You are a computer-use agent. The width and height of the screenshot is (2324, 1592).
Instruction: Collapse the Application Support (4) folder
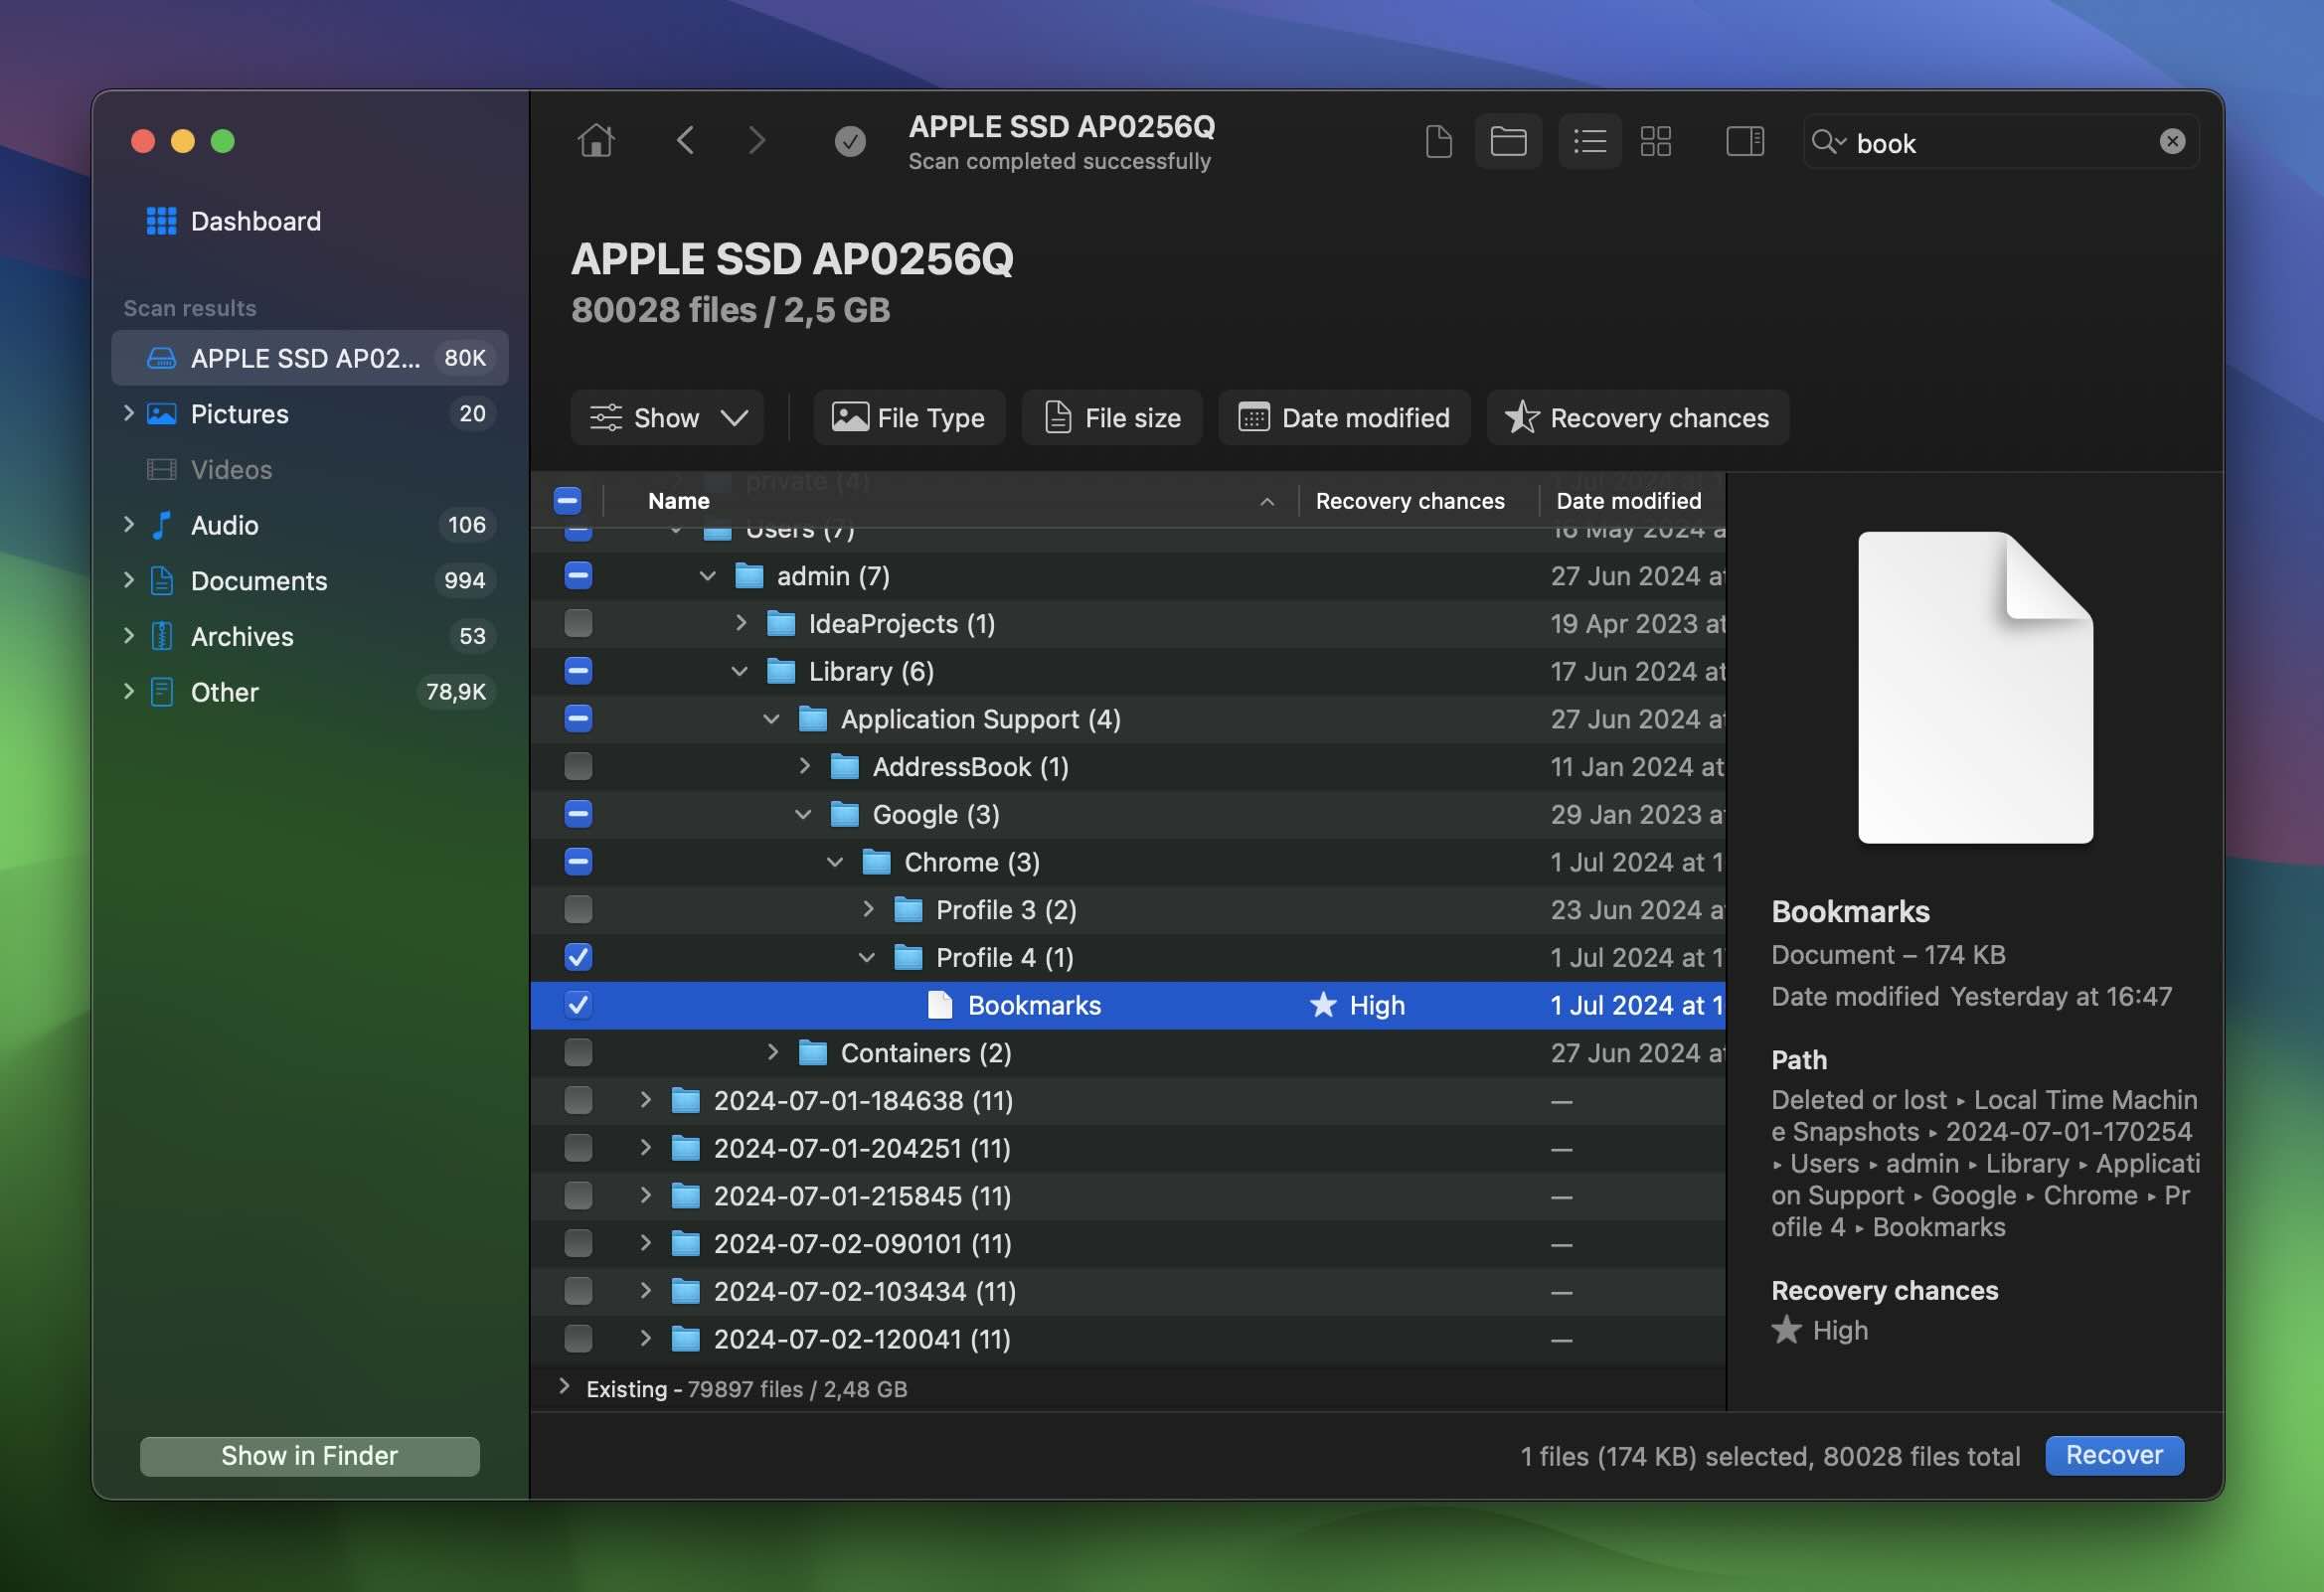point(771,719)
